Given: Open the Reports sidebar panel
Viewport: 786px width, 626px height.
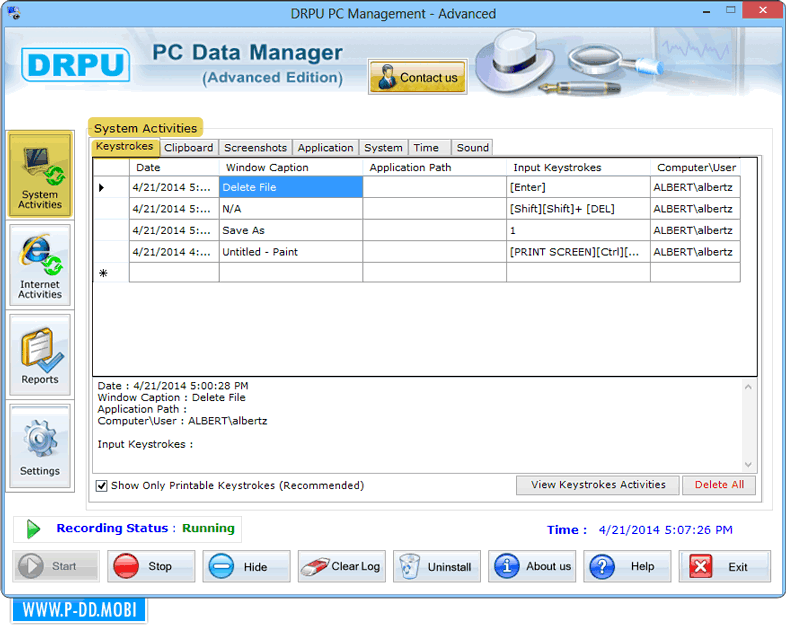Looking at the screenshot, I should point(40,355).
